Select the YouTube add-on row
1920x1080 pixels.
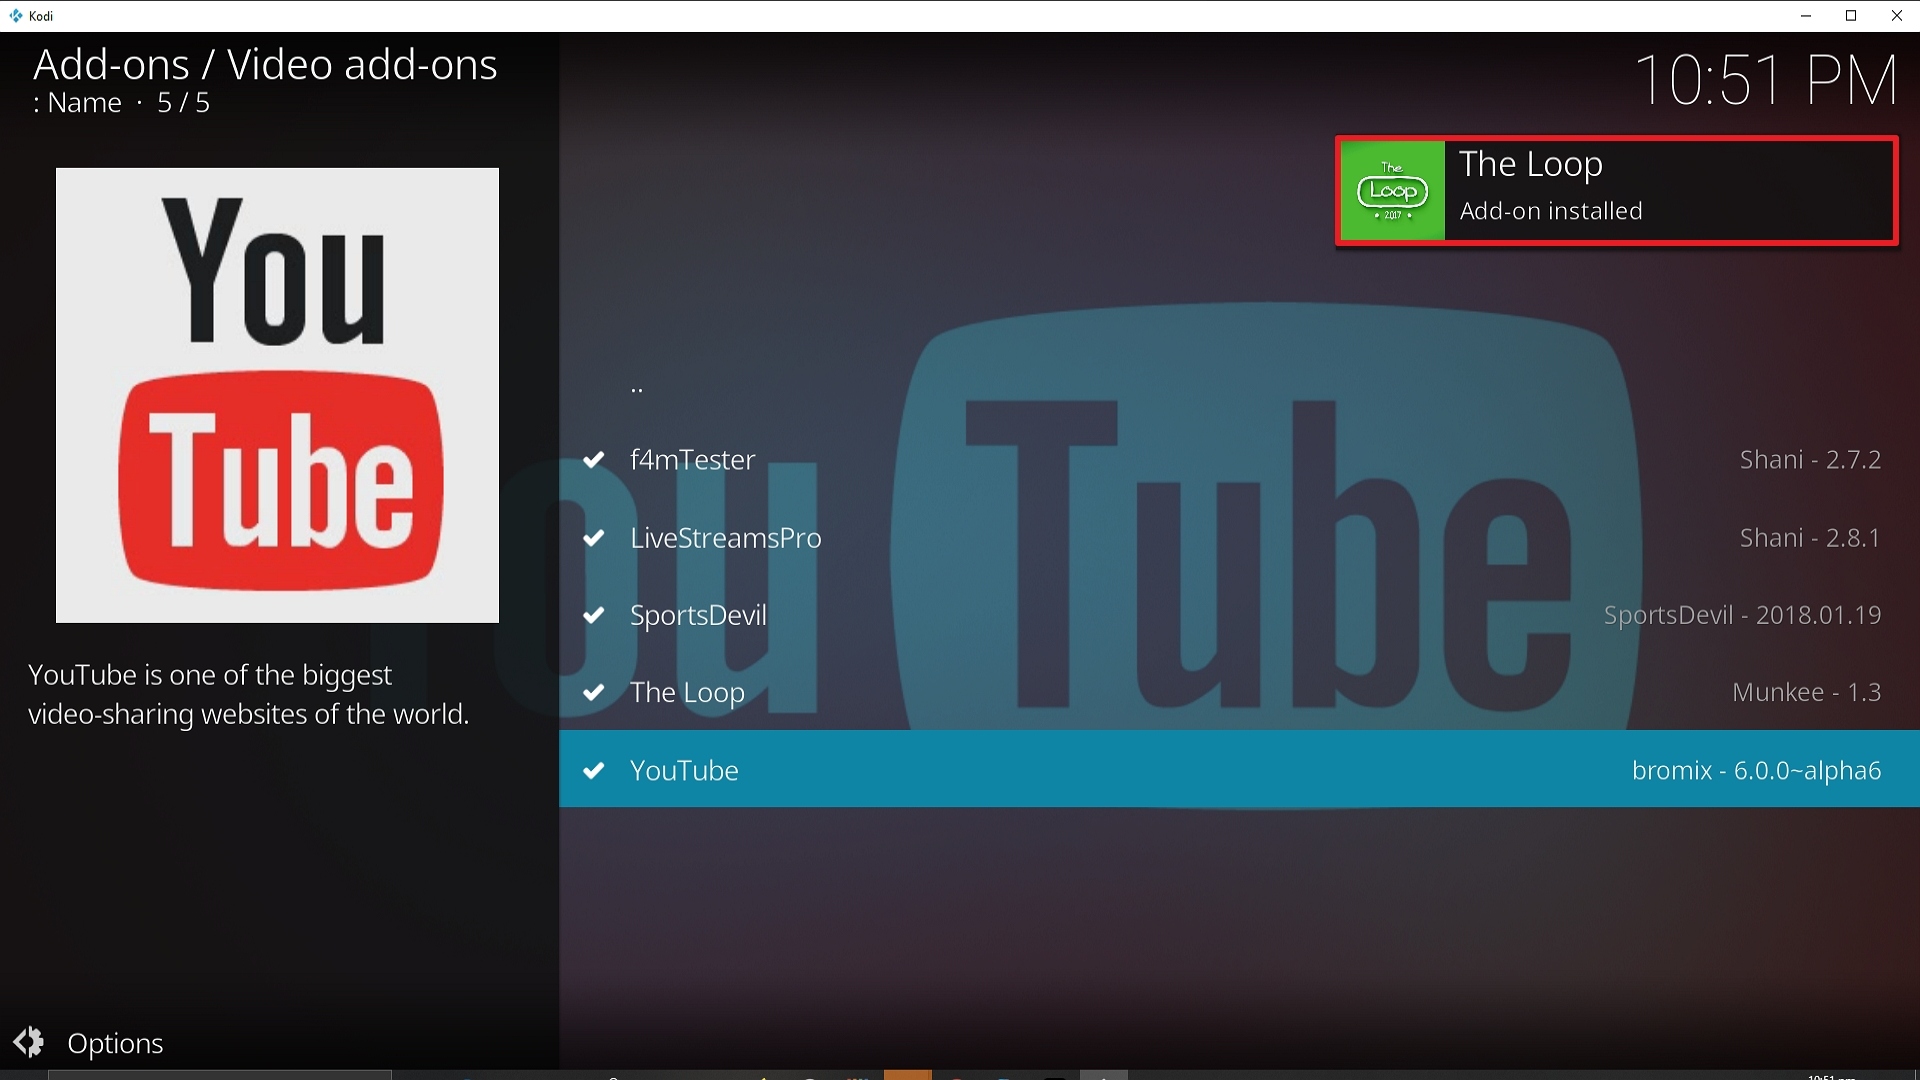(x=1239, y=769)
